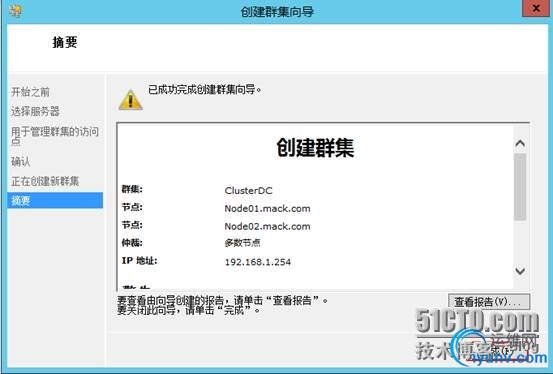Select the 确认 step in sidebar
This screenshot has height=374, width=553.
pyautogui.click(x=20, y=162)
